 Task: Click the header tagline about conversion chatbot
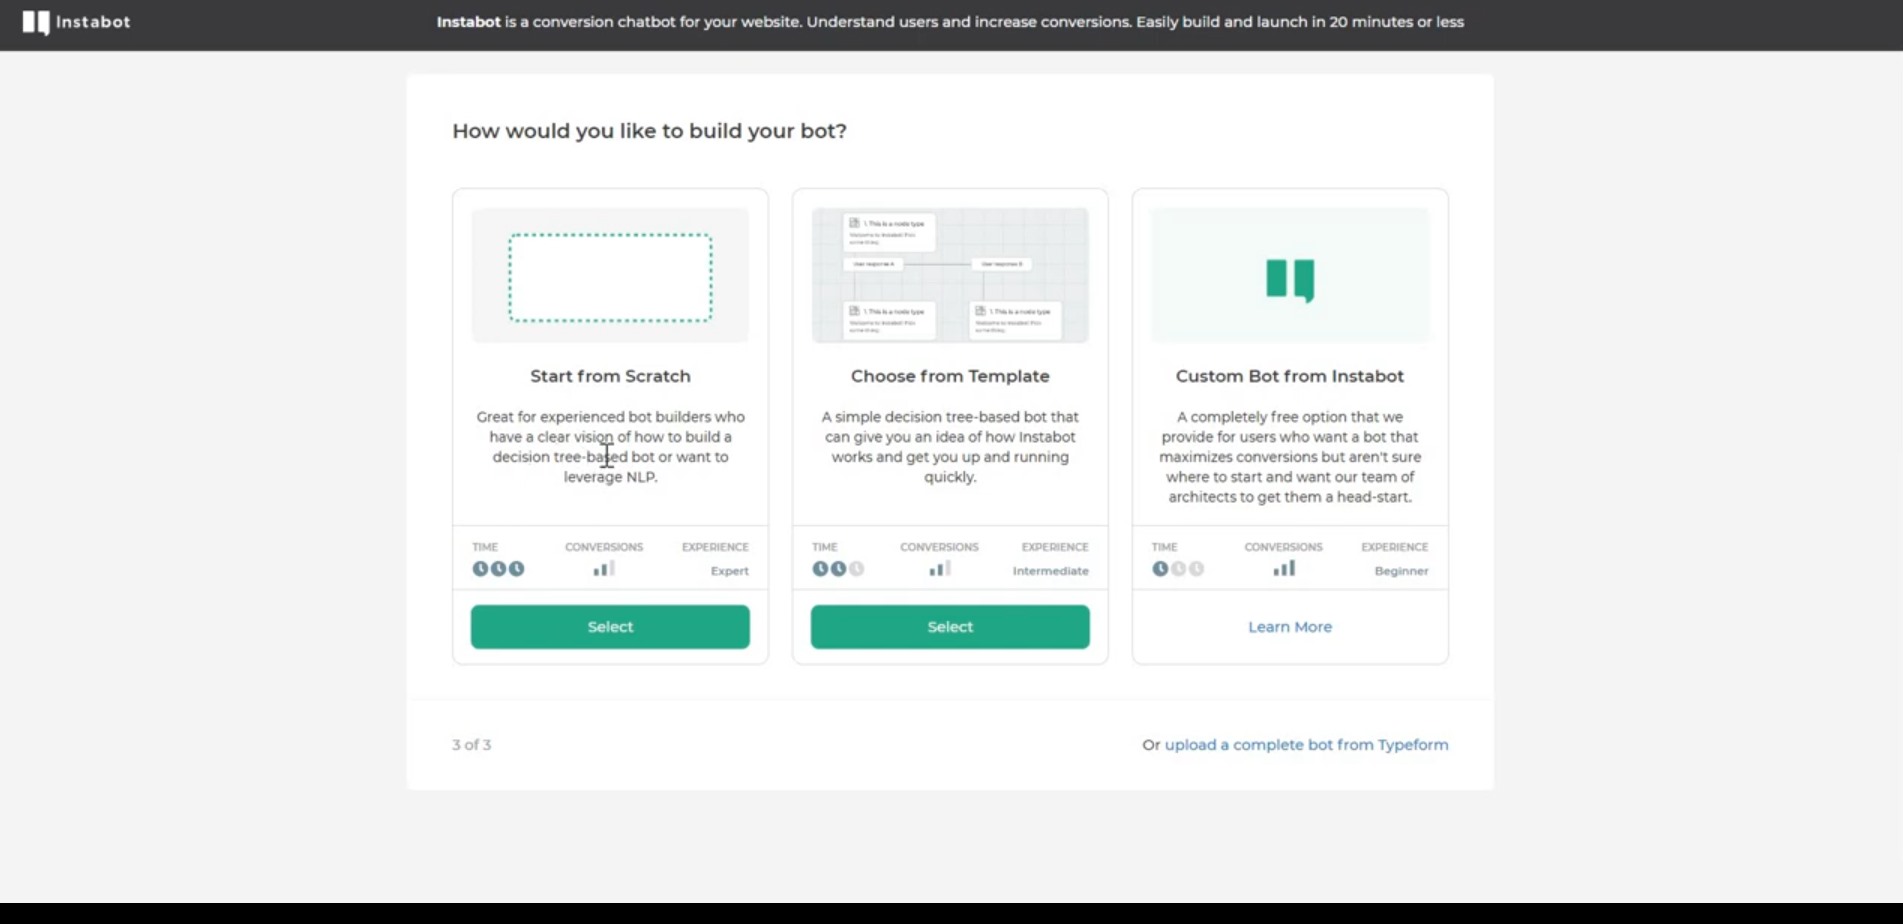950,22
